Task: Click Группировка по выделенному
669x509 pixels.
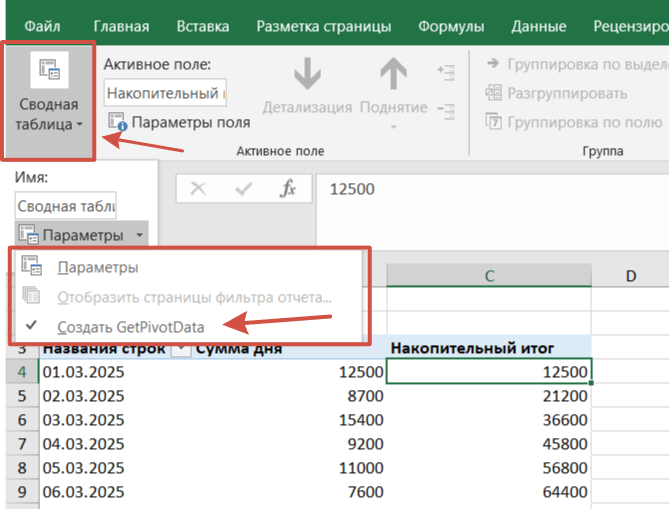Action: [578, 64]
